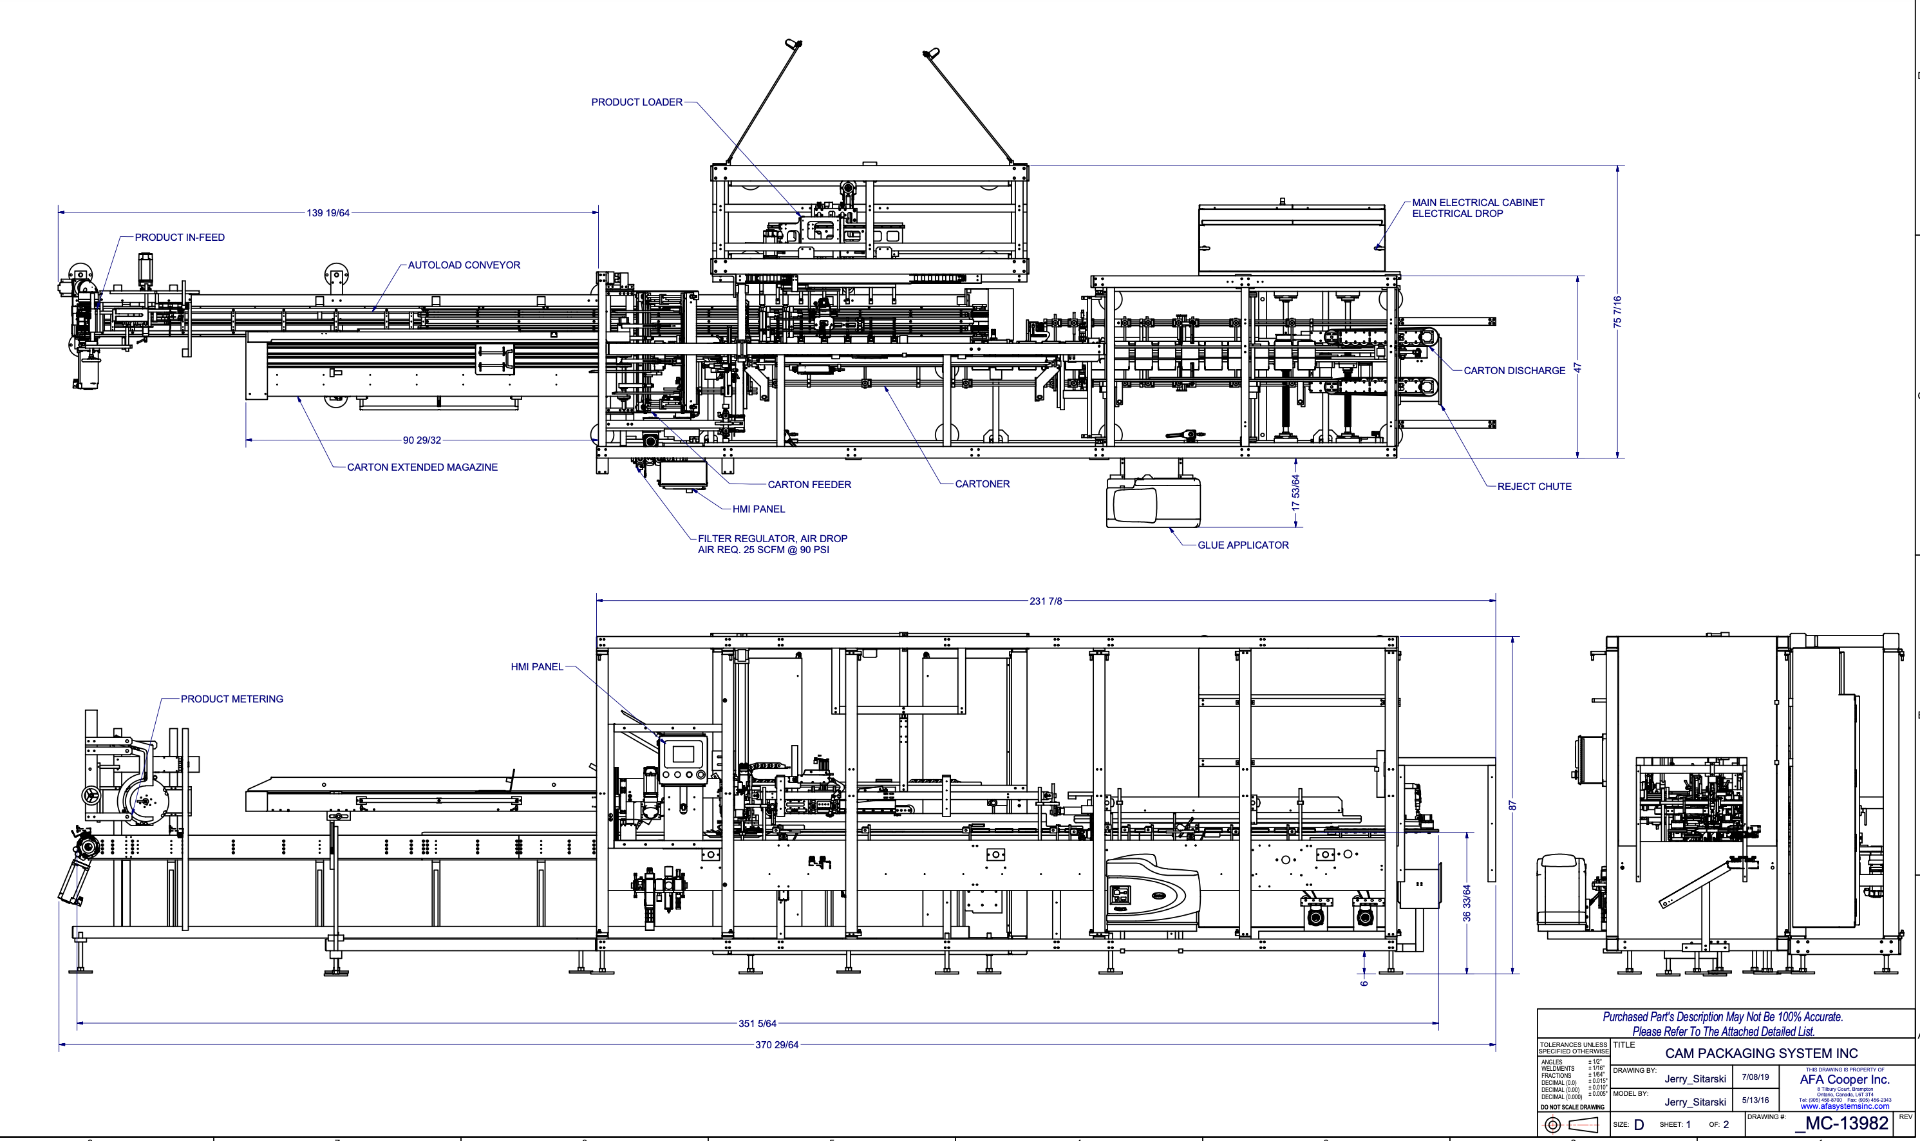Click the PRODUCT IN-FEED label
Viewport: 1920px width, 1141px height.
click(180, 237)
